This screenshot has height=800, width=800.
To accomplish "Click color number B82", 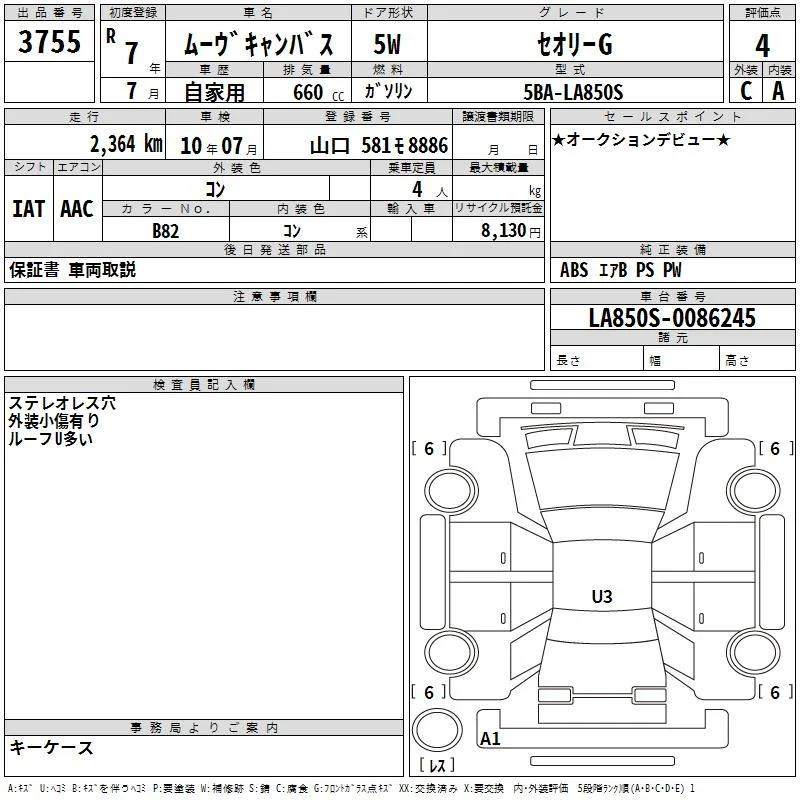I will [x=166, y=231].
